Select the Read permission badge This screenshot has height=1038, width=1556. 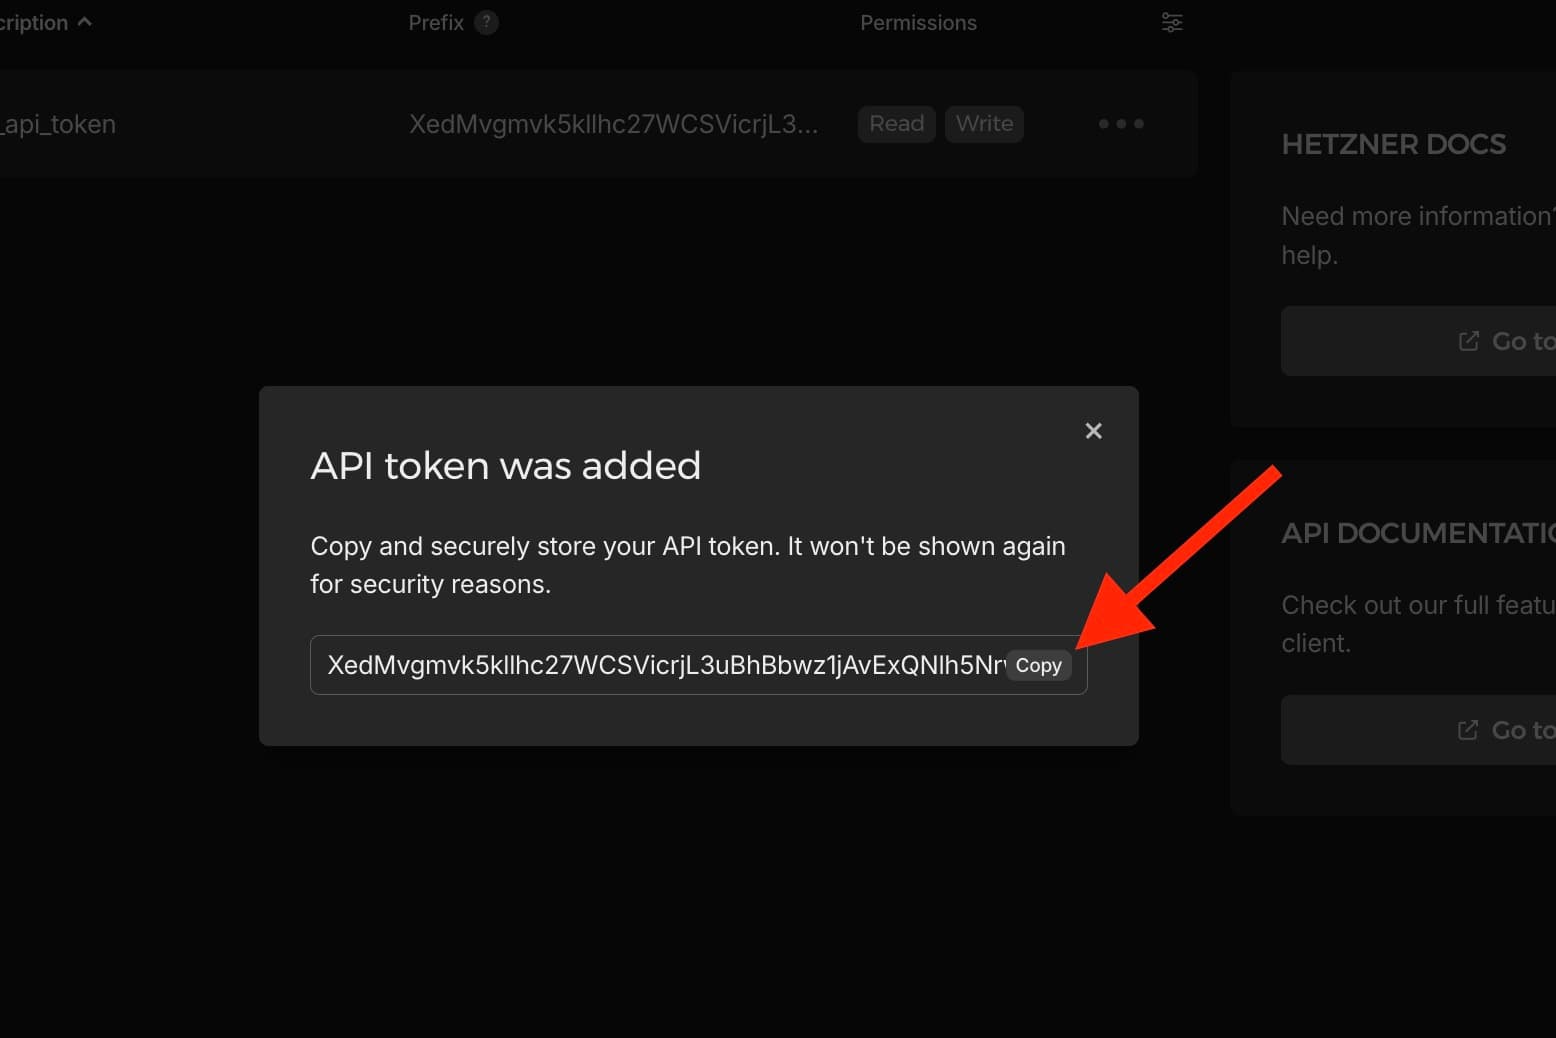click(897, 124)
